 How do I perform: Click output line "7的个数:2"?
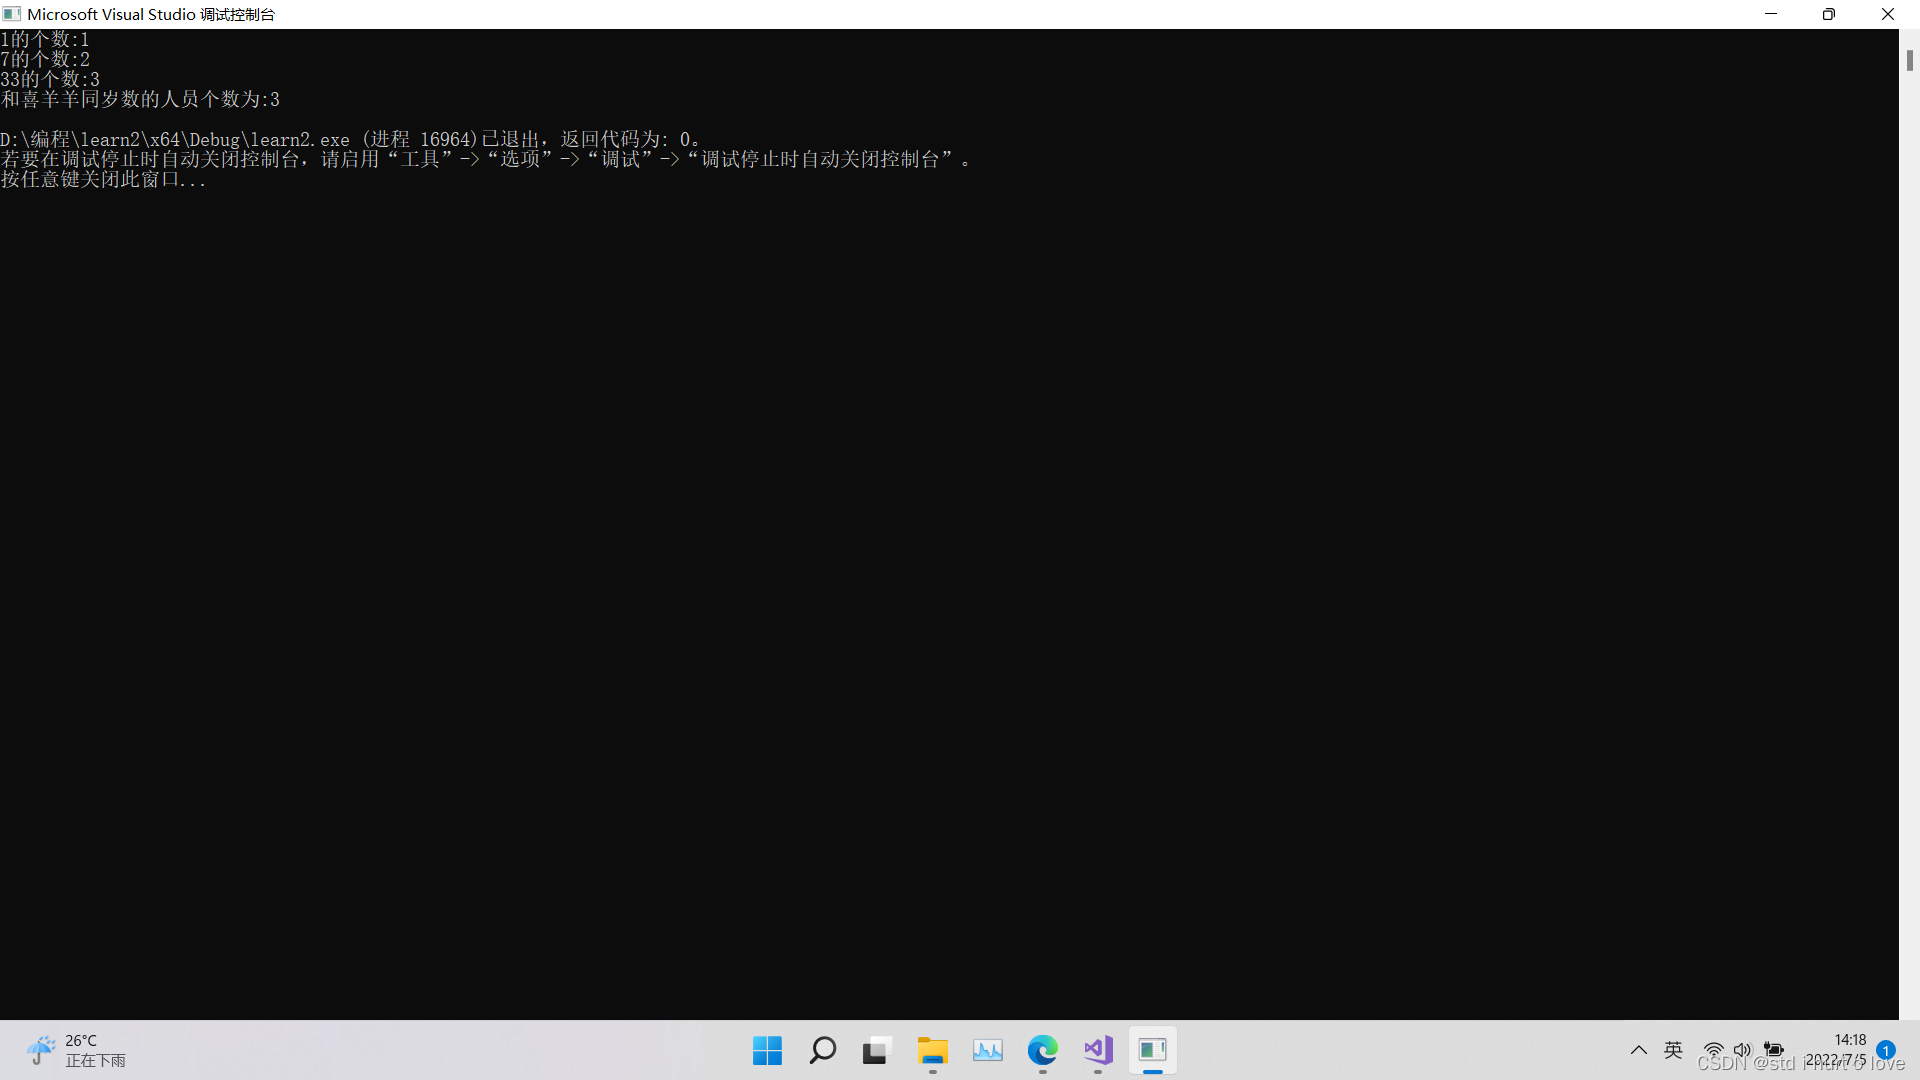(45, 60)
